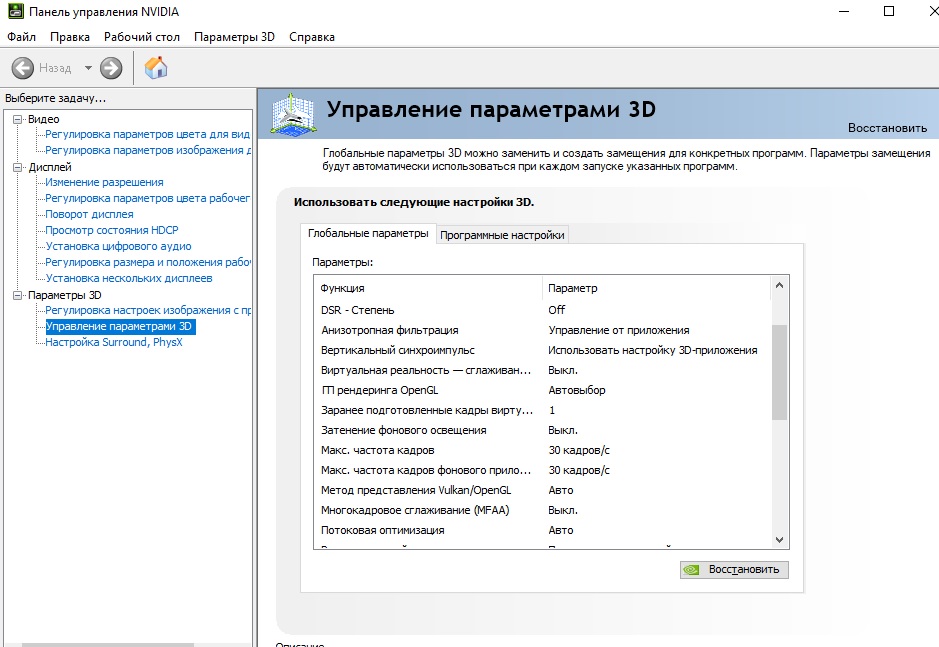Screen dimensions: 939x647
Task: Click settings list scroll up arrow
Action: click(779, 286)
